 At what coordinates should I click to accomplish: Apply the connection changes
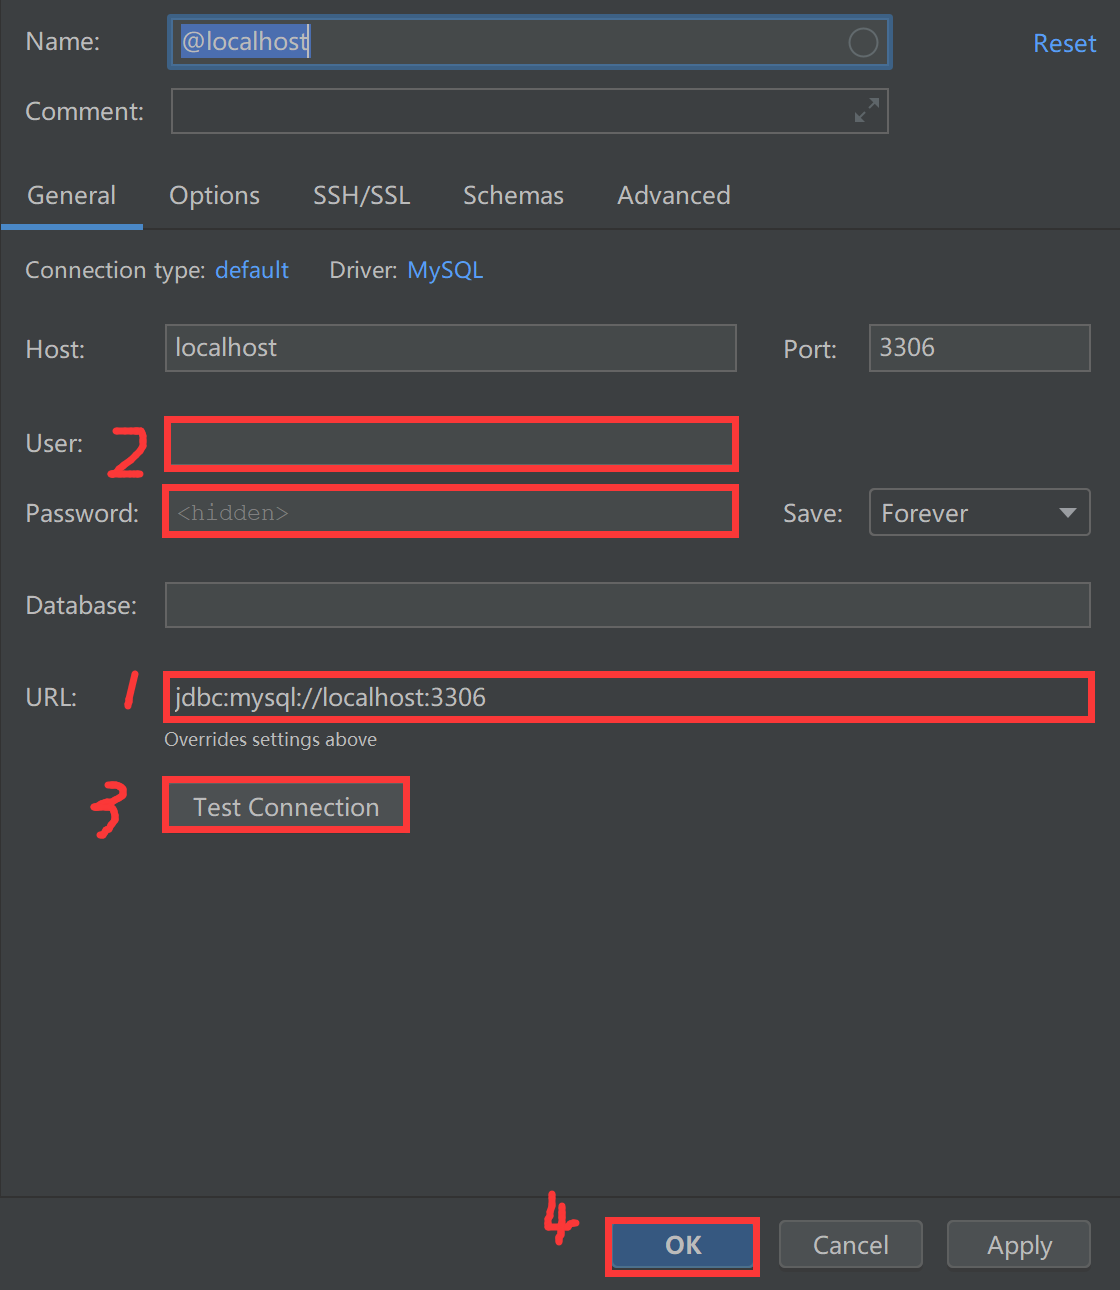(x=1018, y=1244)
